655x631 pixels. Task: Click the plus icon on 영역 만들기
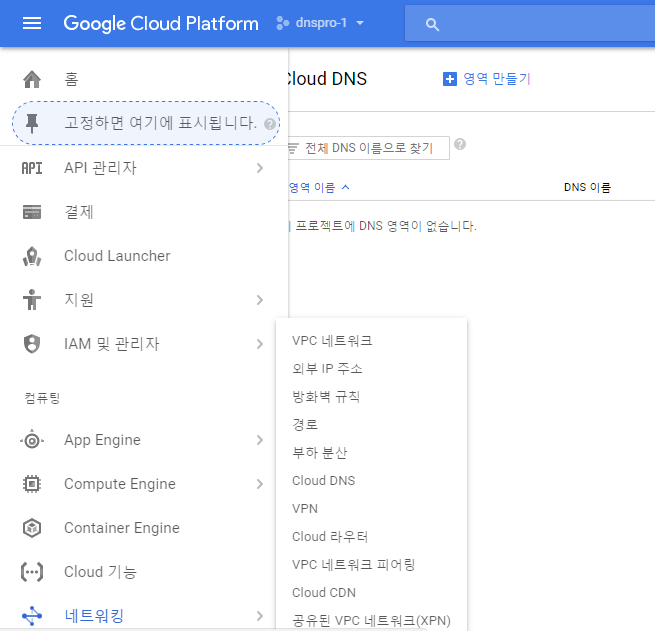click(x=449, y=79)
